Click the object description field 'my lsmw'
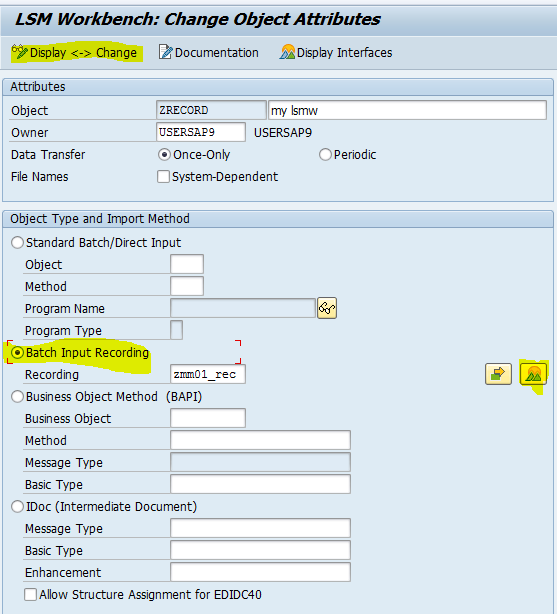 (x=407, y=110)
